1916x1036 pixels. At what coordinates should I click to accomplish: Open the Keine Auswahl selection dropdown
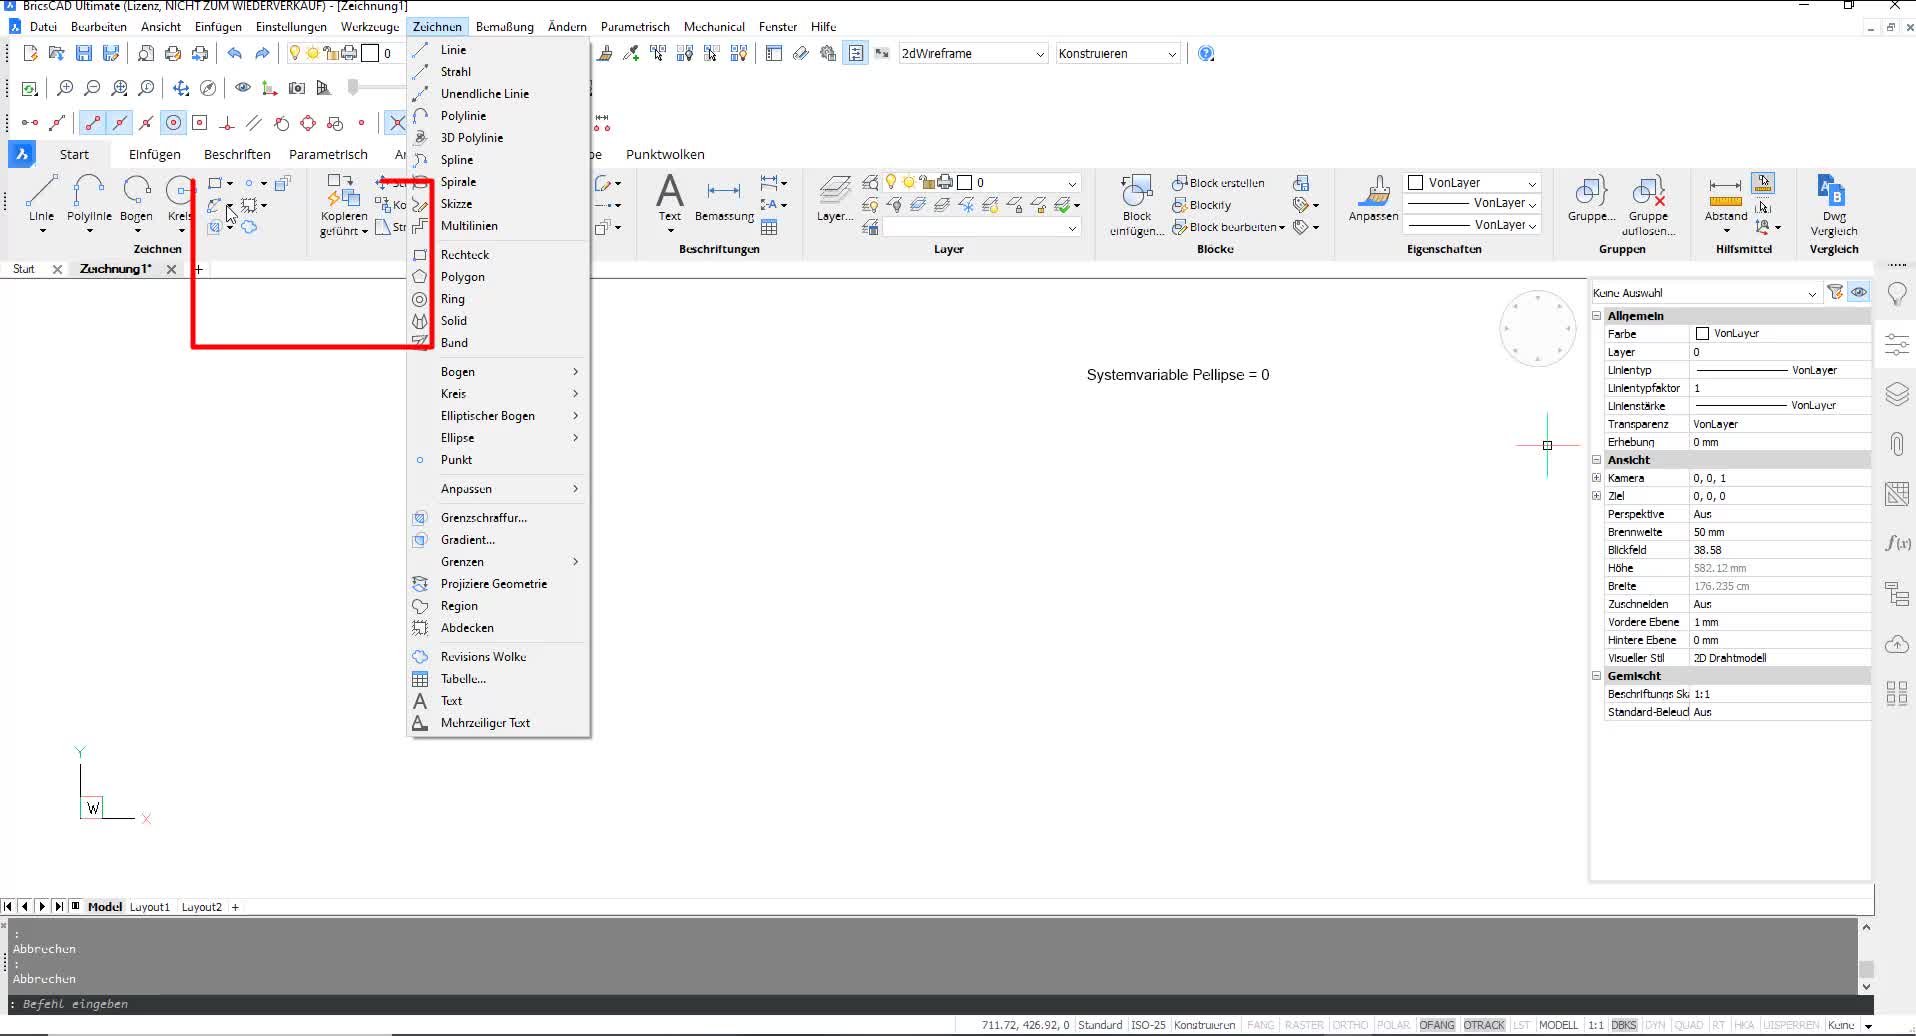[1705, 292]
